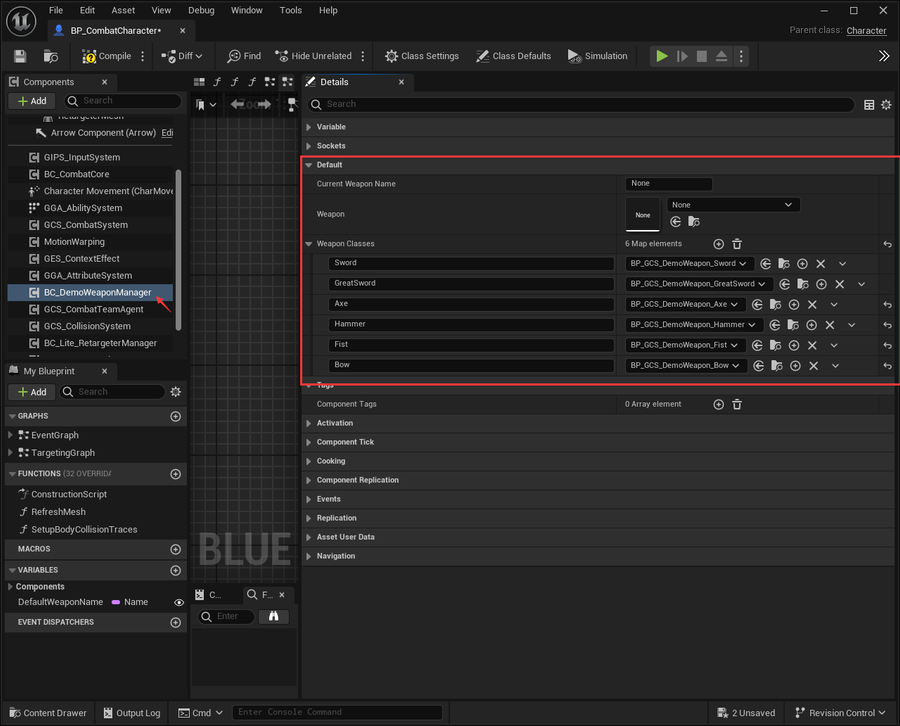Open the Character parent class link

coord(866,30)
